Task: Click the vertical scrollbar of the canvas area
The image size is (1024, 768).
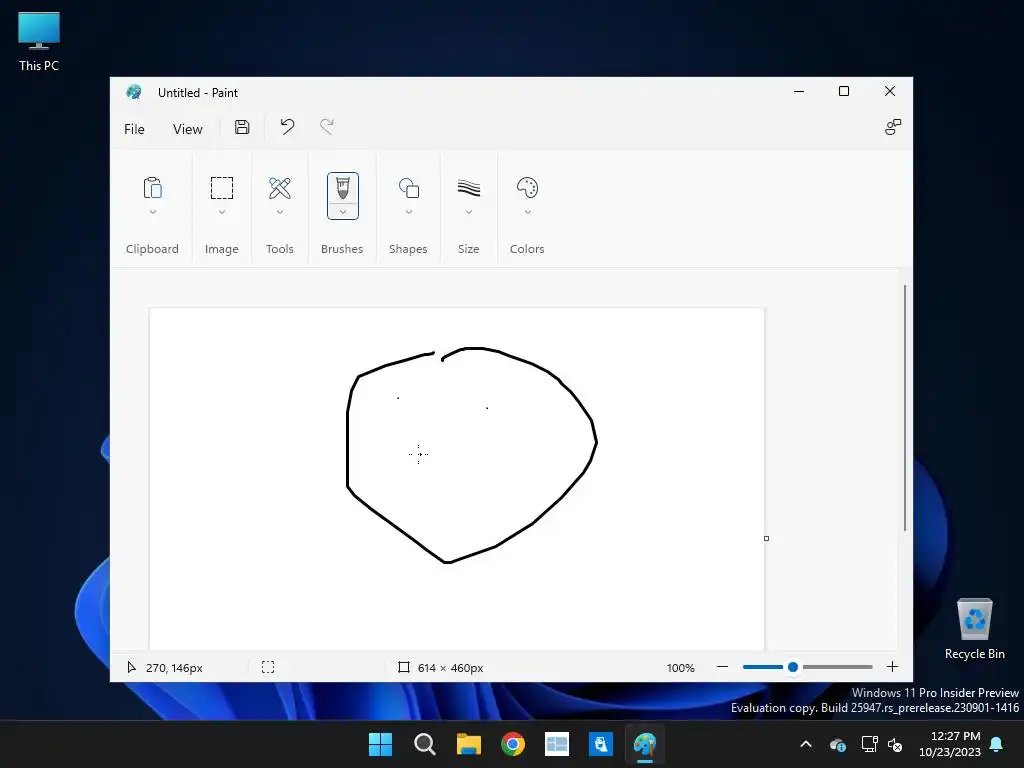Action: [904, 408]
